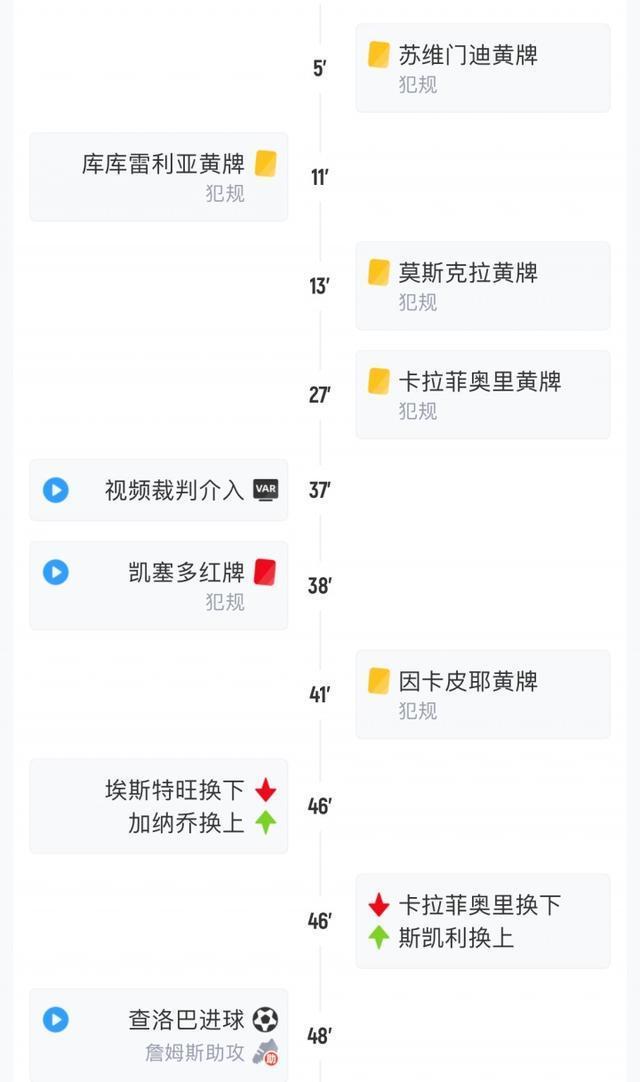Click the yellow card icon for 因卡皮耶
This screenshot has height=1082, width=640.
click(379, 681)
